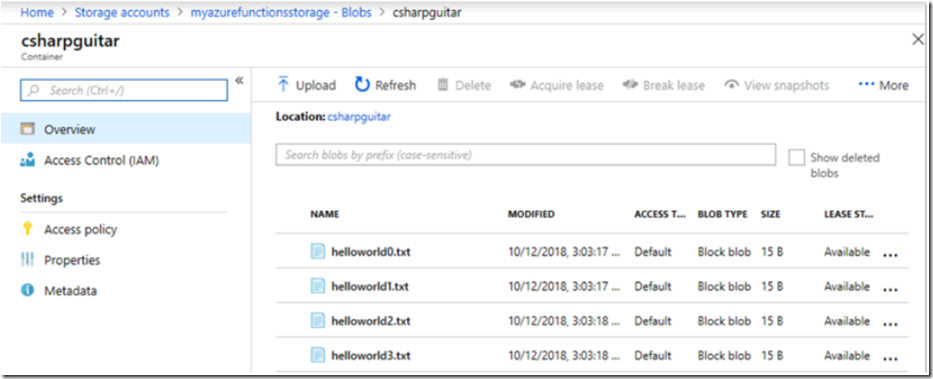Click the csharpguitar Location link

point(359,117)
